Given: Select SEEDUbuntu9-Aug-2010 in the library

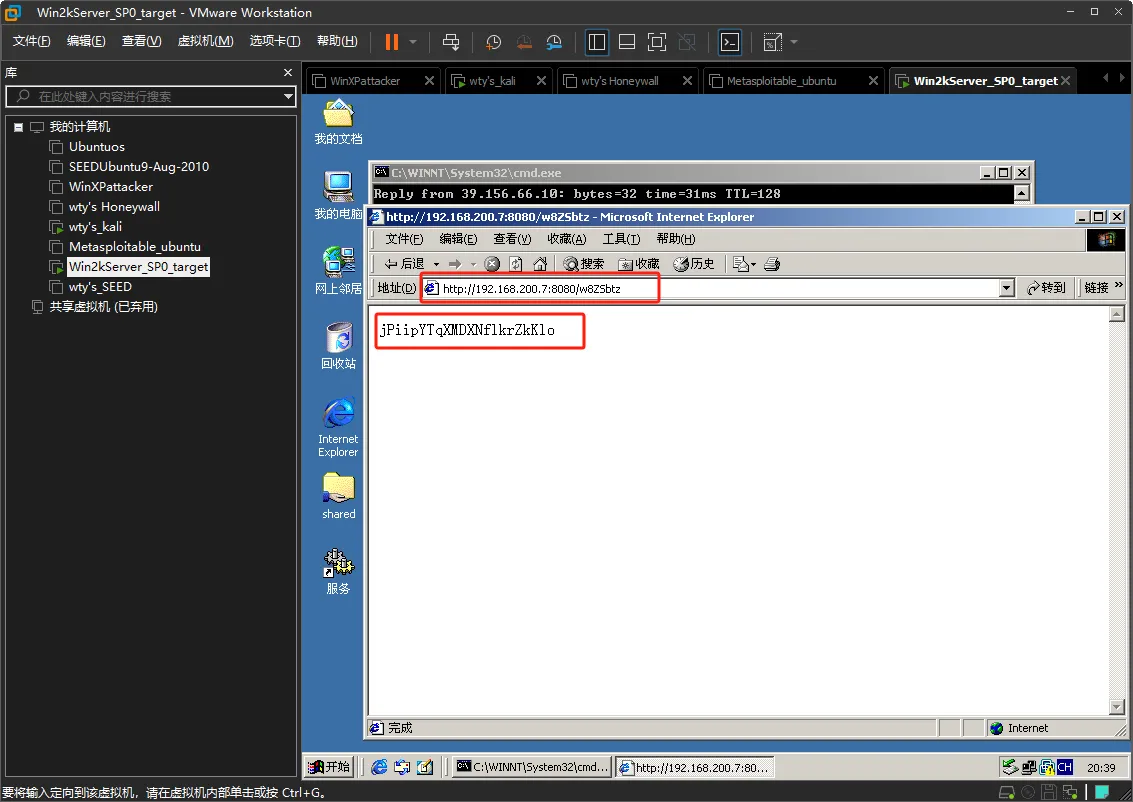Looking at the screenshot, I should tap(139, 167).
